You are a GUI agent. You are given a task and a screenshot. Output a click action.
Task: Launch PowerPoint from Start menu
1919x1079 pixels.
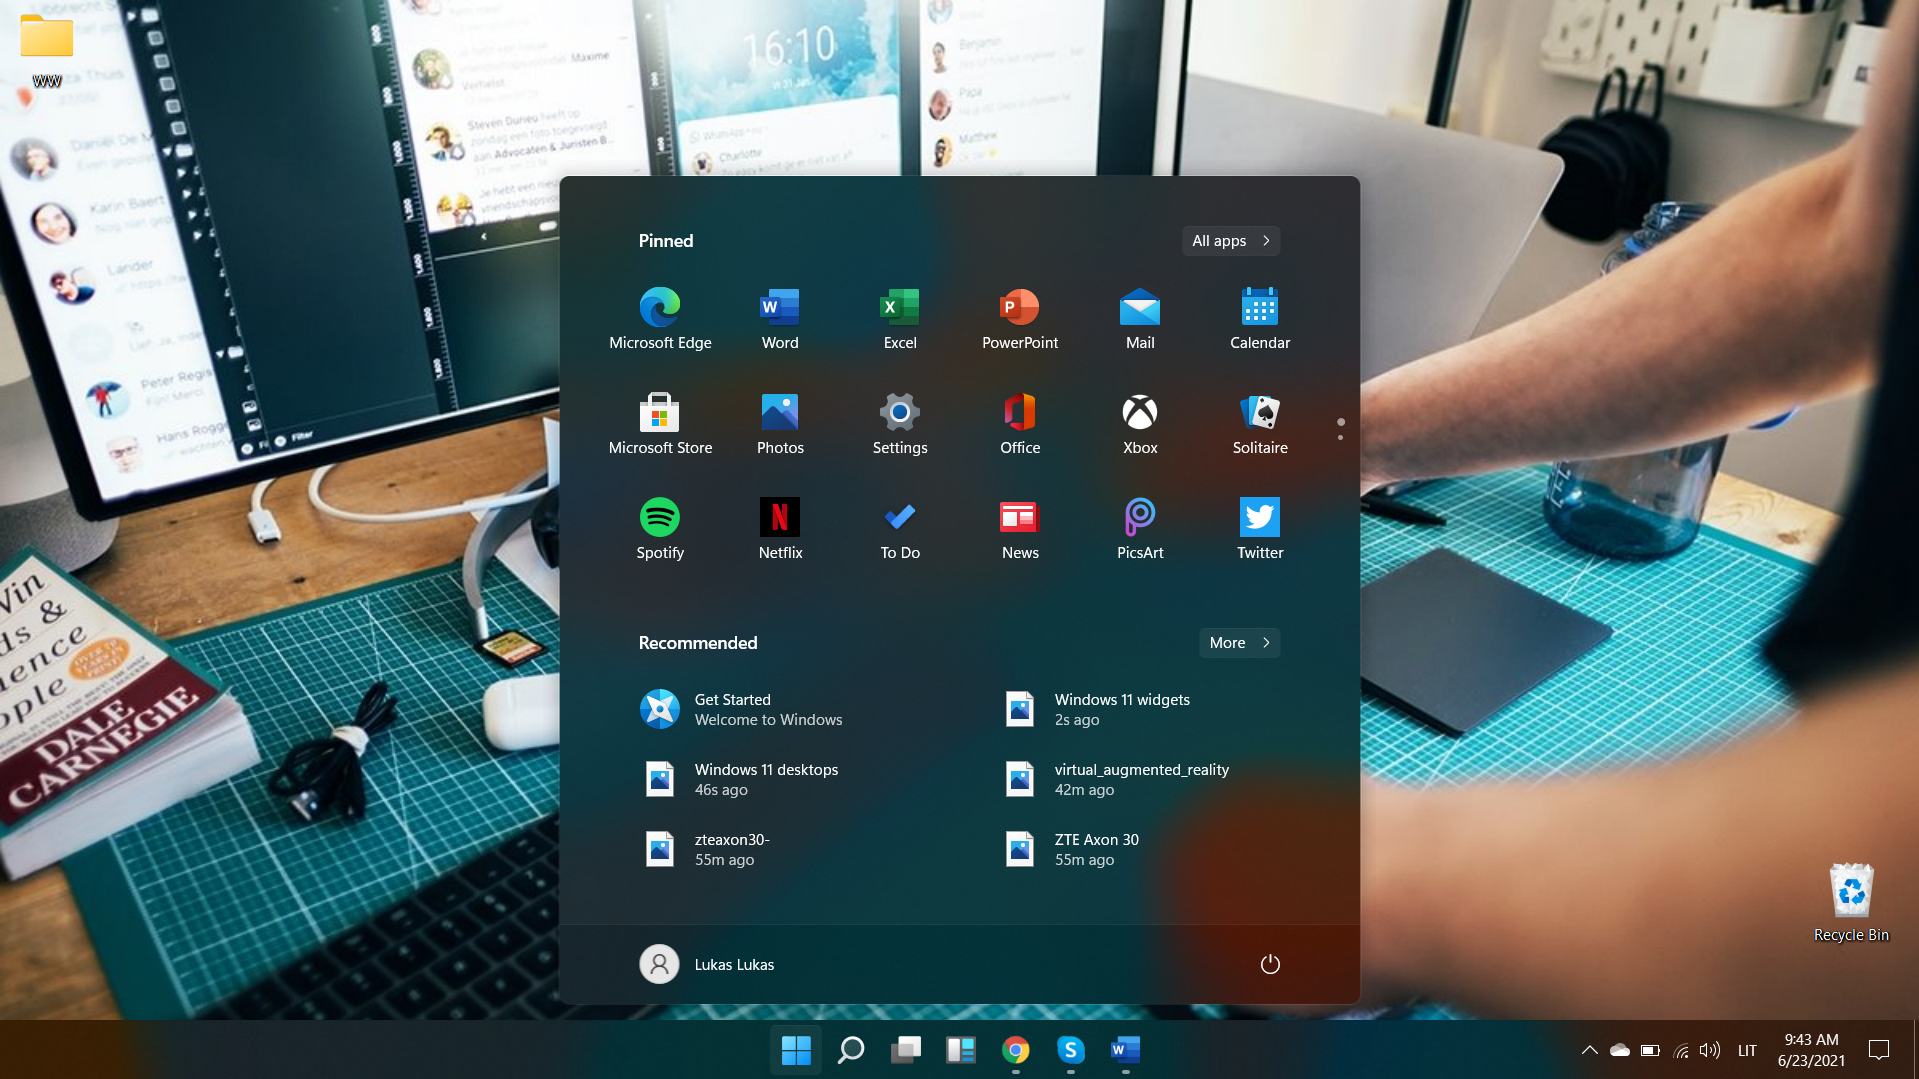1020,320
